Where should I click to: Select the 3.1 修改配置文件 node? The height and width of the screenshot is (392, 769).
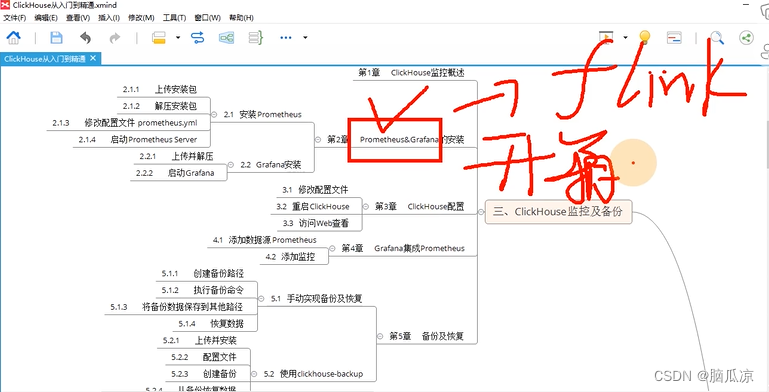[316, 190]
